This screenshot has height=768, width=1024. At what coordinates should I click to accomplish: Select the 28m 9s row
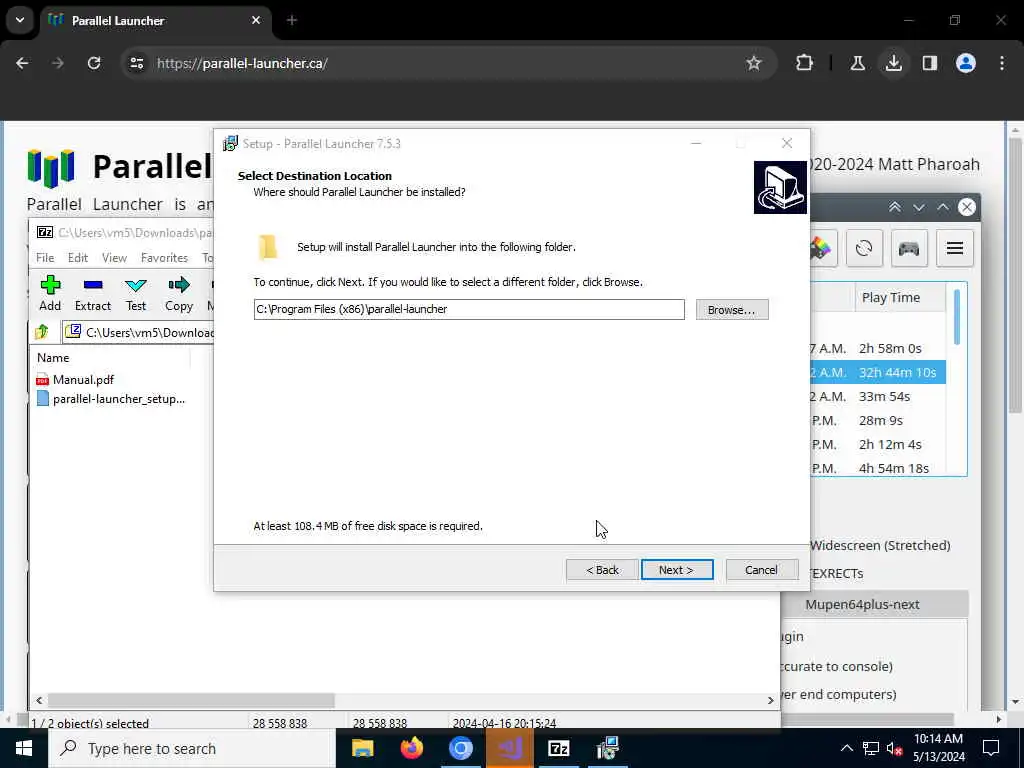click(x=878, y=421)
